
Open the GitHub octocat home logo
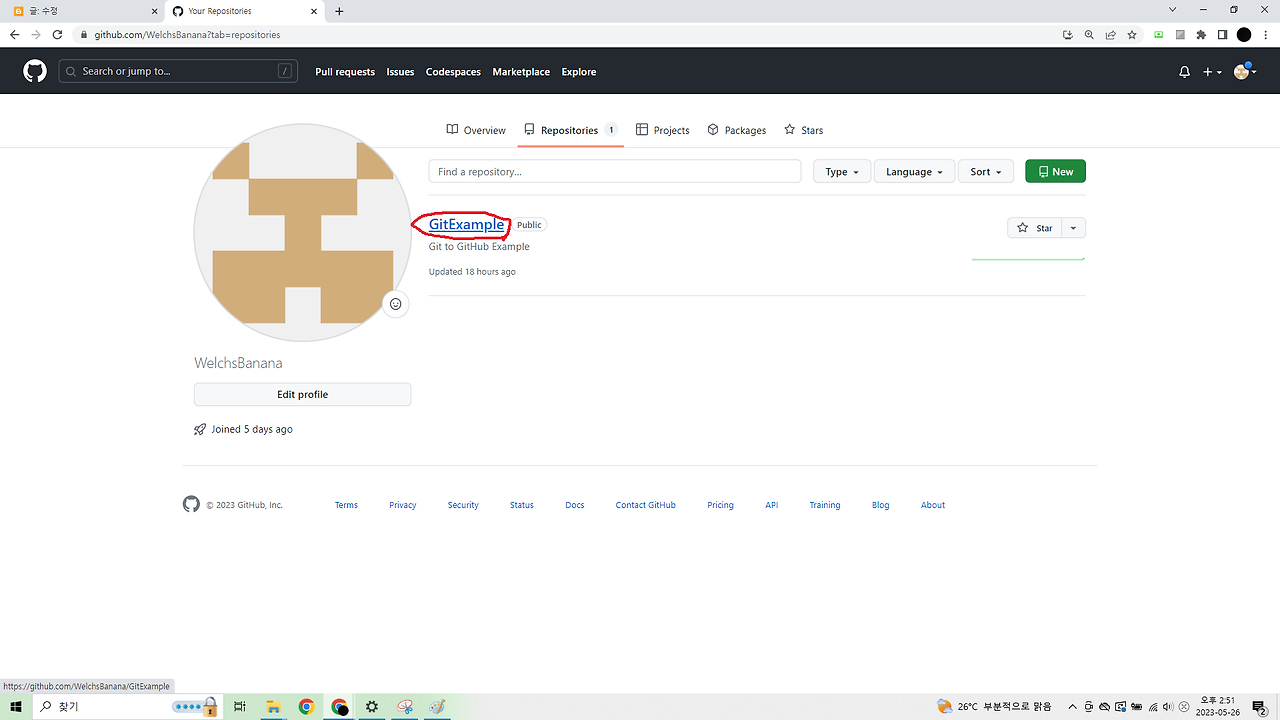35,71
